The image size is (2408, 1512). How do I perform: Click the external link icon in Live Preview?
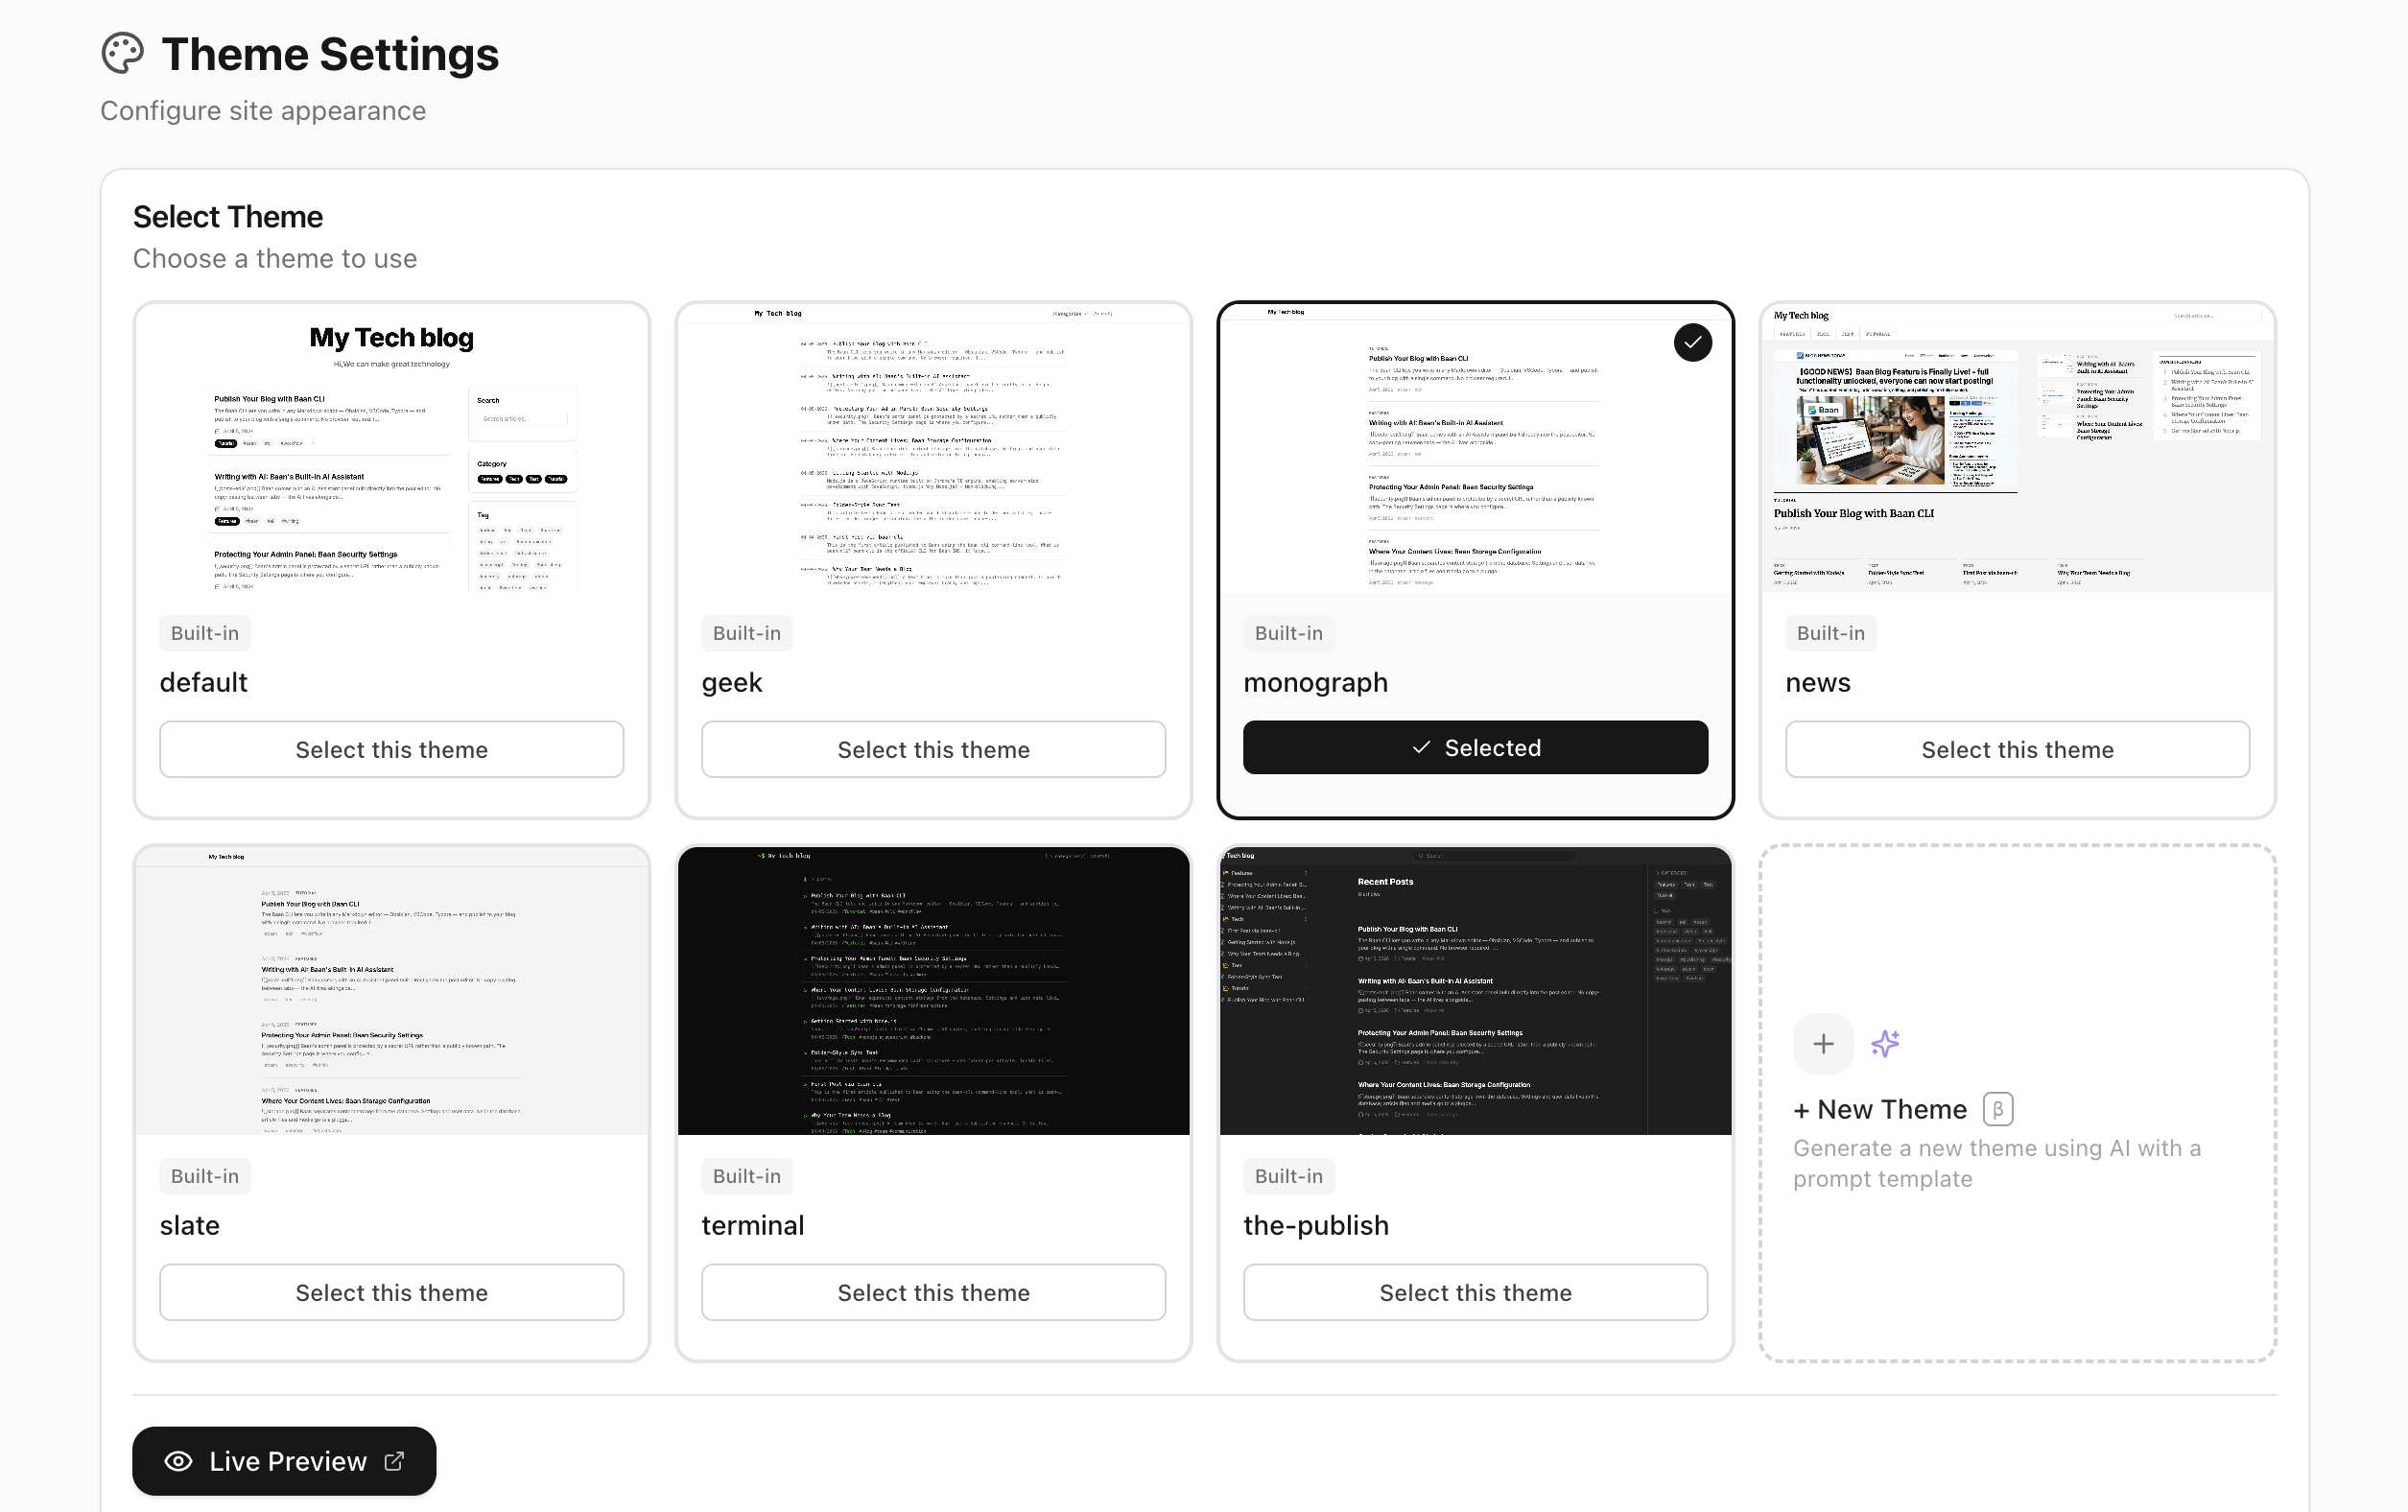(394, 1461)
